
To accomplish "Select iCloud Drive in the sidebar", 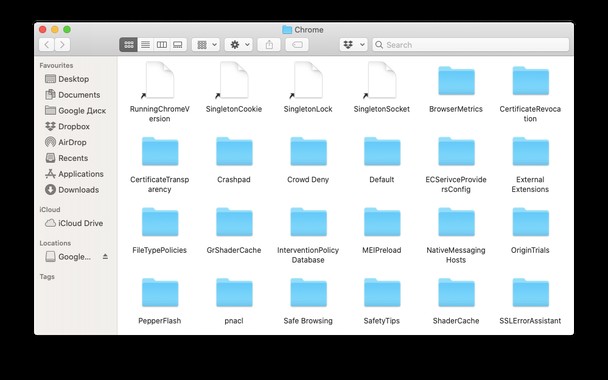I will point(74,223).
